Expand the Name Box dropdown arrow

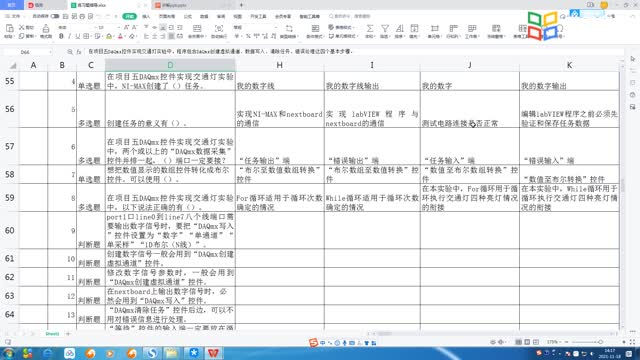(50, 52)
